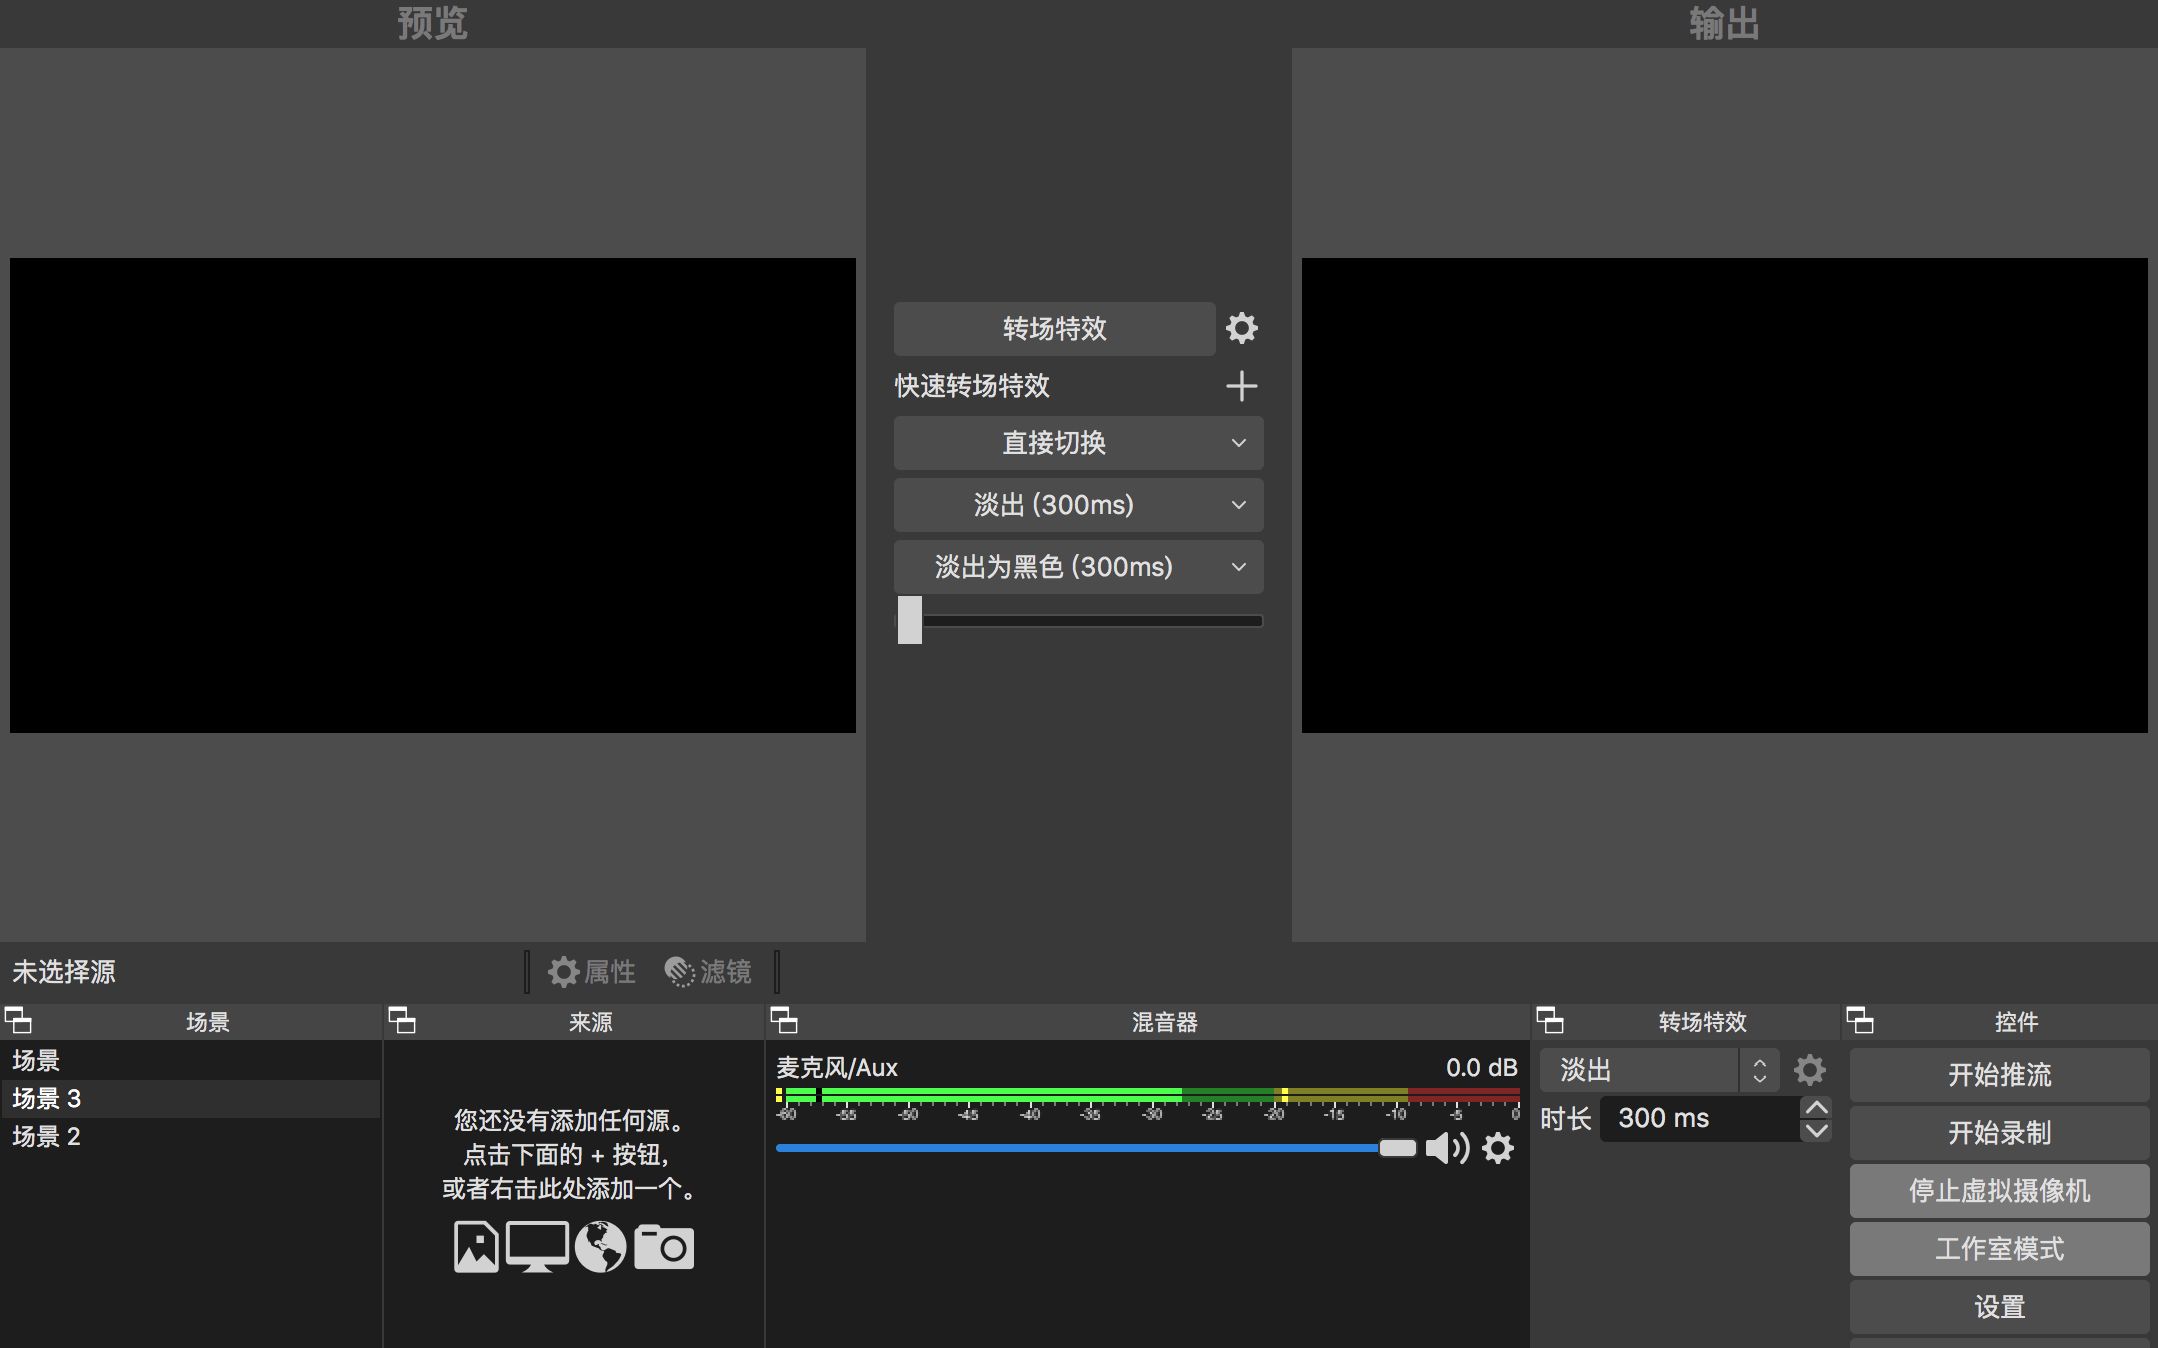Open transition settings gear beside 转场特效 button
The width and height of the screenshot is (2158, 1348).
(x=1241, y=328)
